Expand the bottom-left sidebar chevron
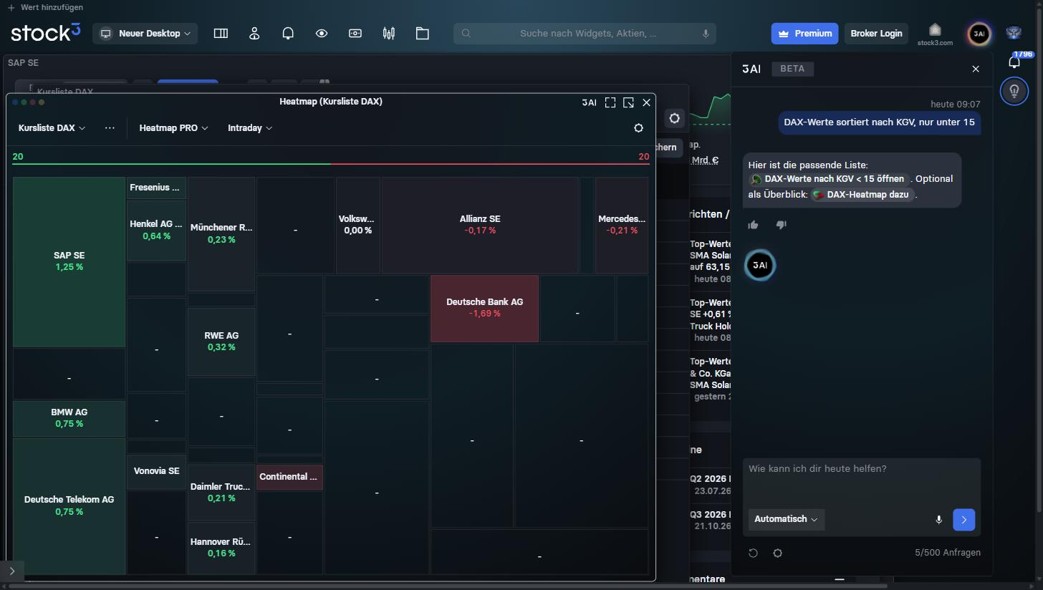This screenshot has height=590, width=1043. tap(12, 571)
